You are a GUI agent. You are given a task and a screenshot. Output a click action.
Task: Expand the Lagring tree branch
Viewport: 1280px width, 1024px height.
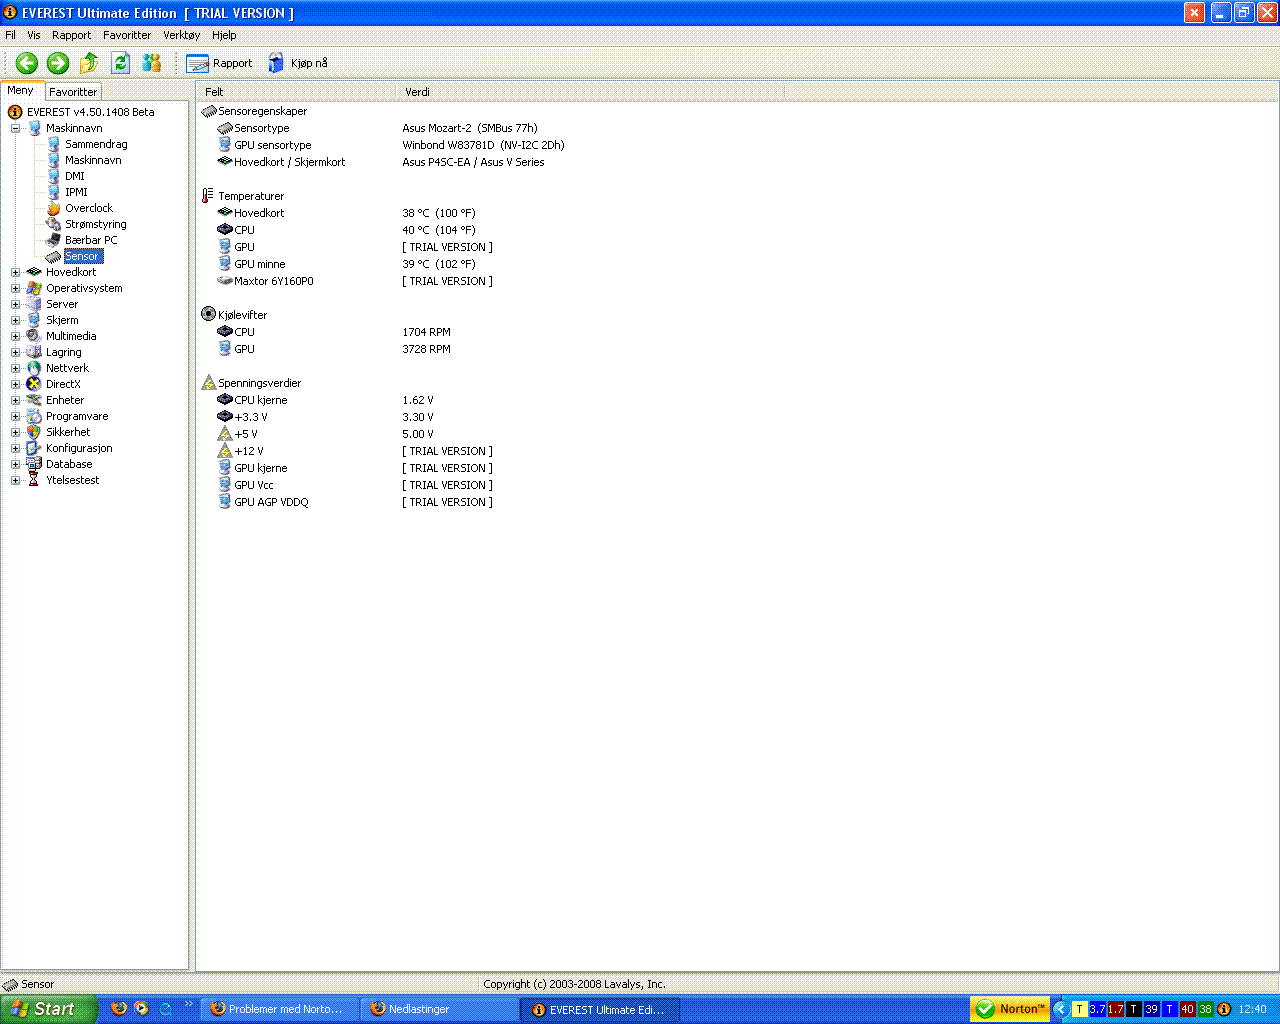click(x=15, y=352)
